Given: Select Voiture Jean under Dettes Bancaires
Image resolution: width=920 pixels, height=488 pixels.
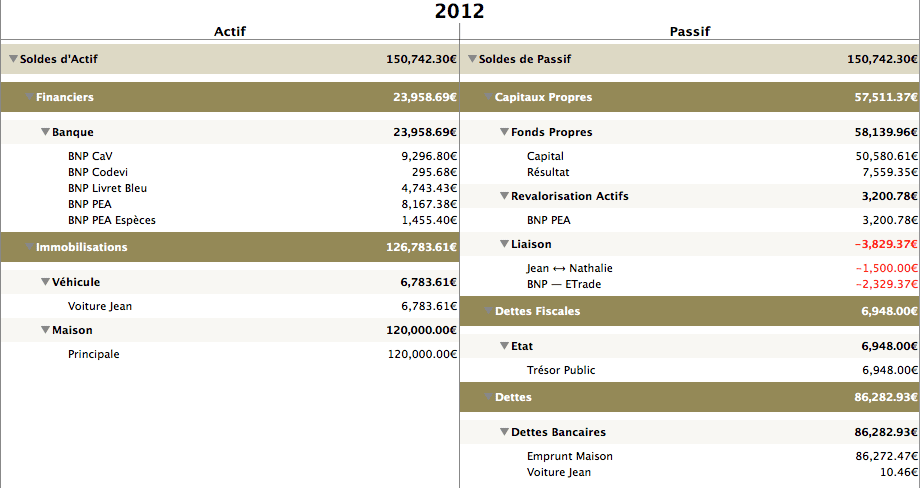Looking at the screenshot, I should (690, 472).
